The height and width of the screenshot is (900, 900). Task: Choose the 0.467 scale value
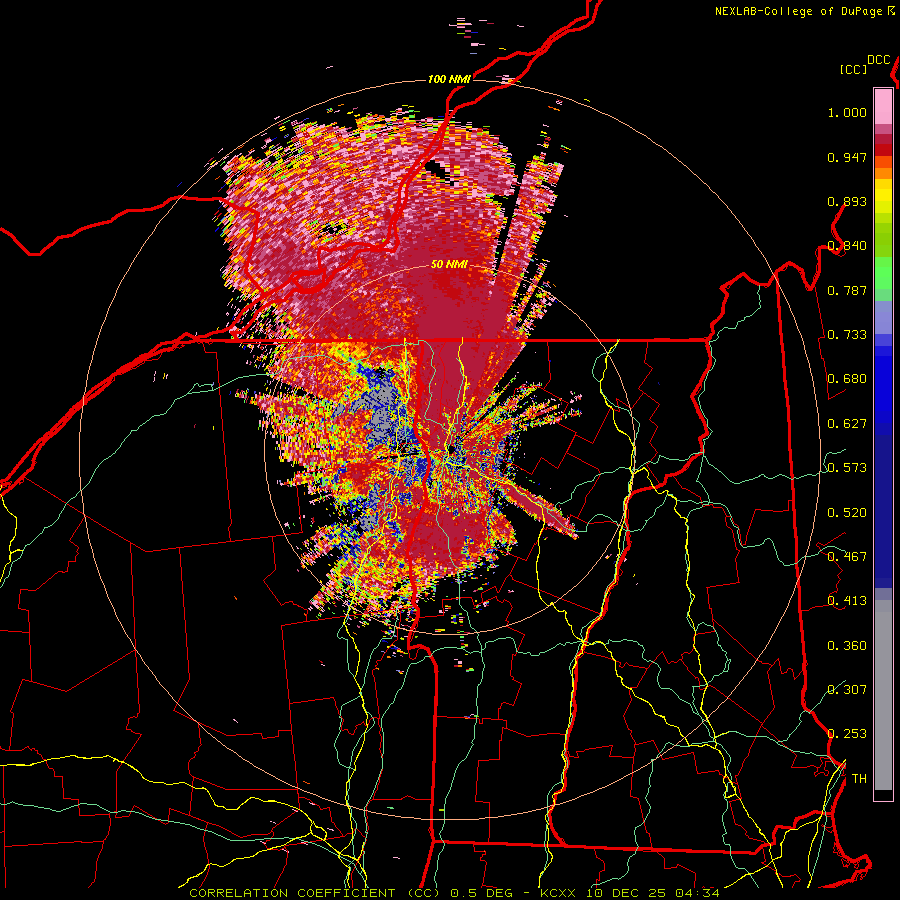coord(847,557)
